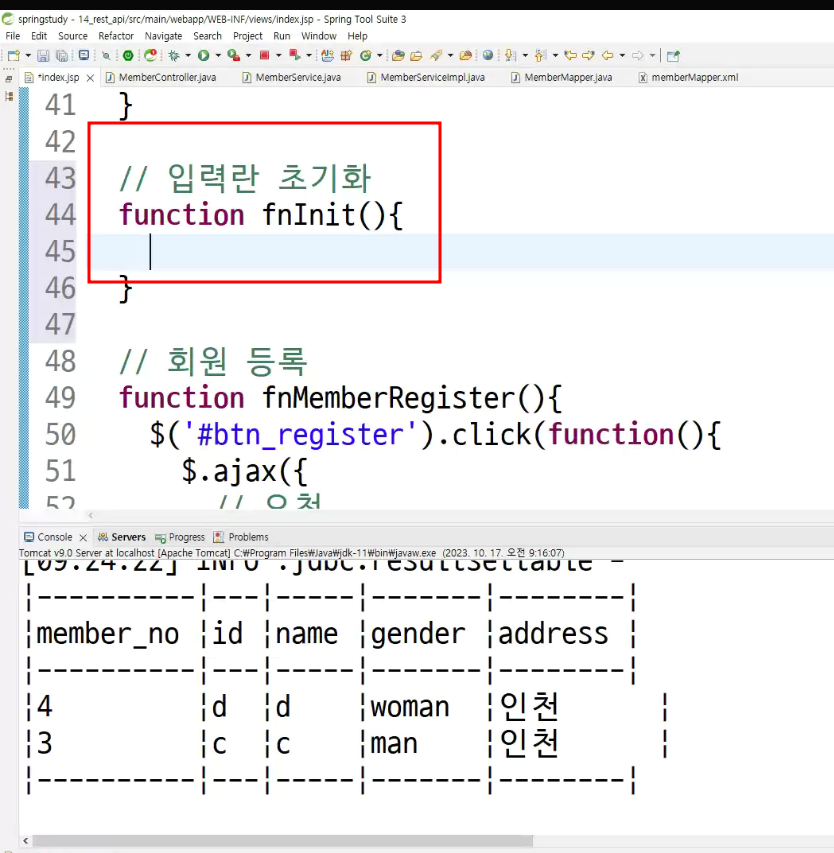Click the Run Last Tool external tools icon
The image size is (834, 853).
(234, 55)
